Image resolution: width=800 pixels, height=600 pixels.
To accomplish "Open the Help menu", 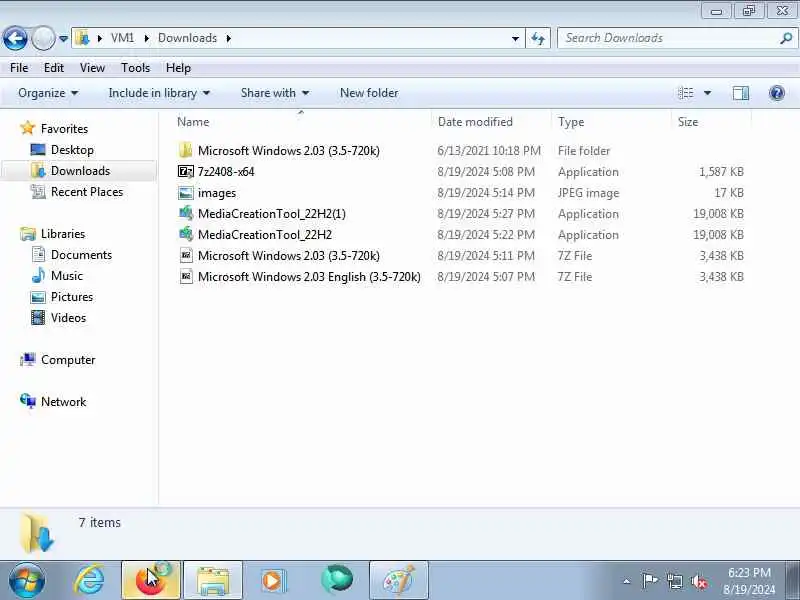I will click(x=178, y=68).
